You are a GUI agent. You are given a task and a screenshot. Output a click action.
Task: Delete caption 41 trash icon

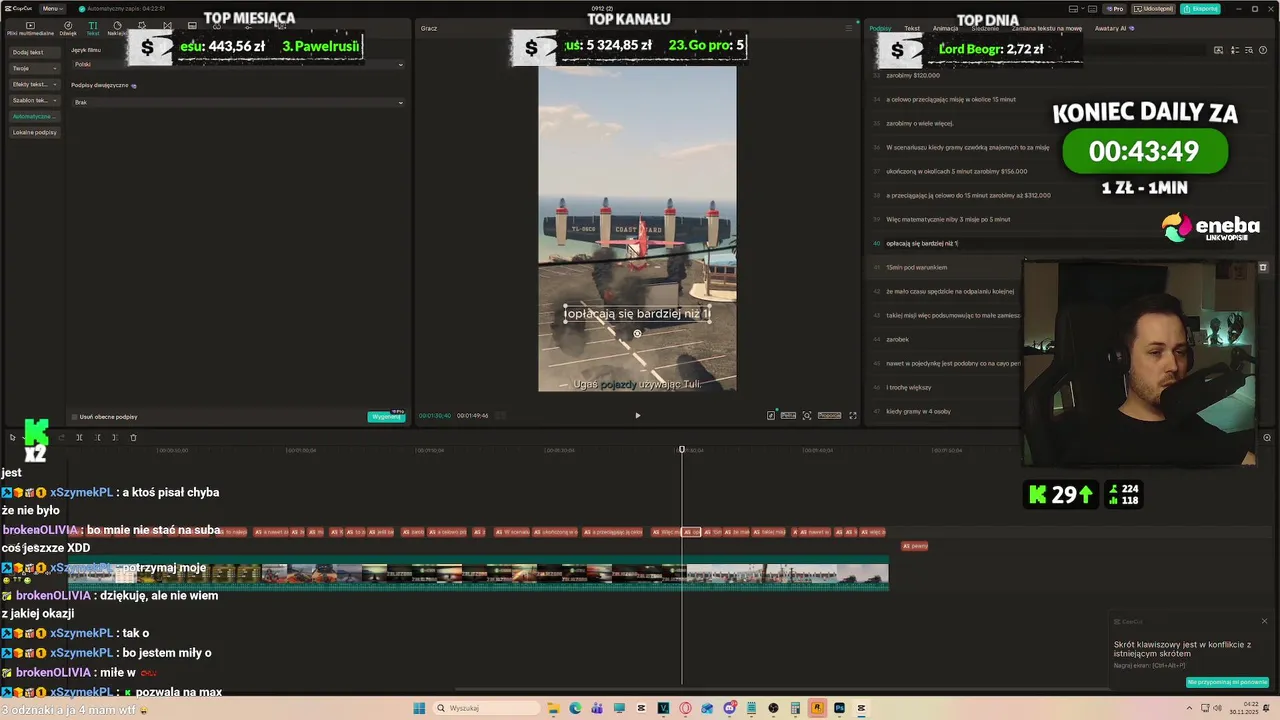pos(1262,267)
